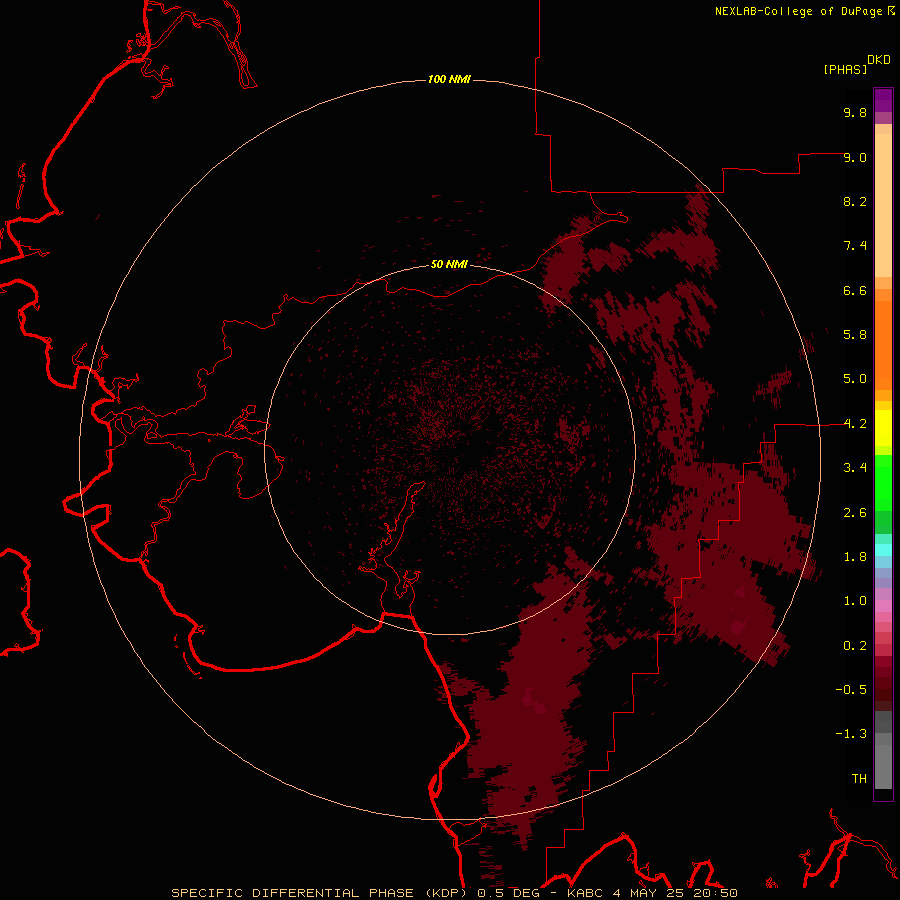This screenshot has width=900, height=900.
Task: Pick the bright yellow band of the color scale
Action: click(x=883, y=428)
